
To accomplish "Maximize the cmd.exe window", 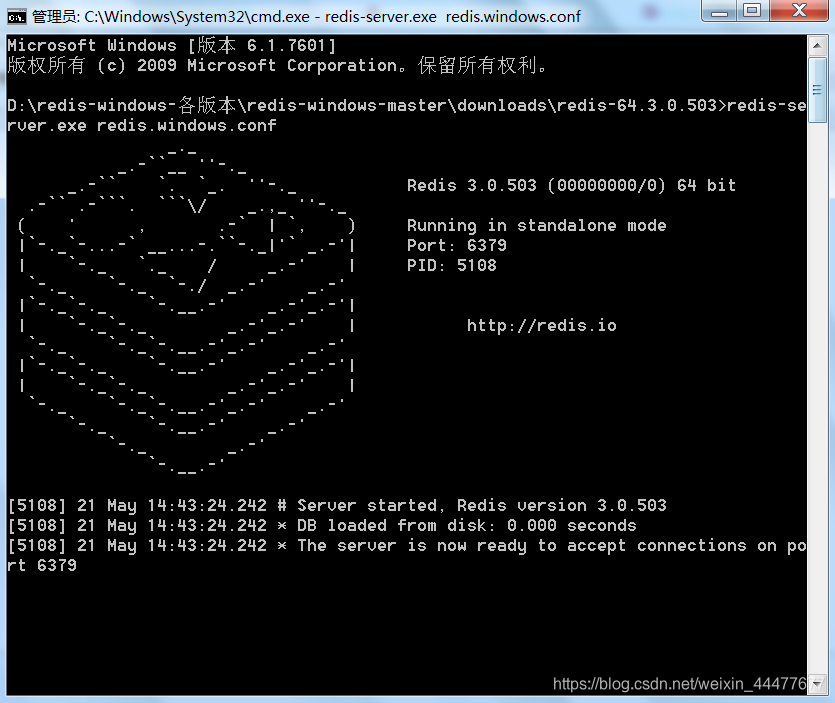I will (x=752, y=11).
